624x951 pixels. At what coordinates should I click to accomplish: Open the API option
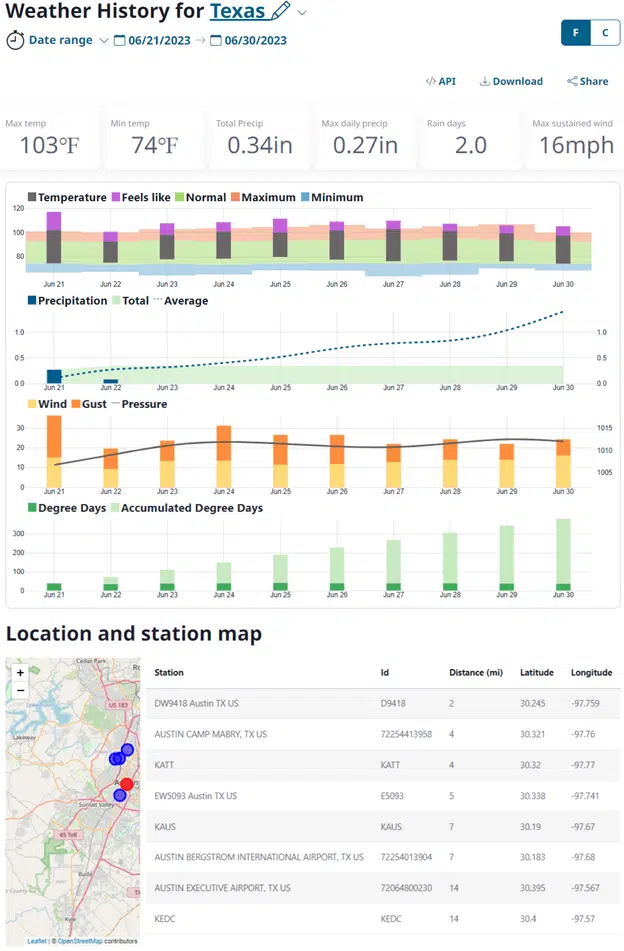point(440,81)
